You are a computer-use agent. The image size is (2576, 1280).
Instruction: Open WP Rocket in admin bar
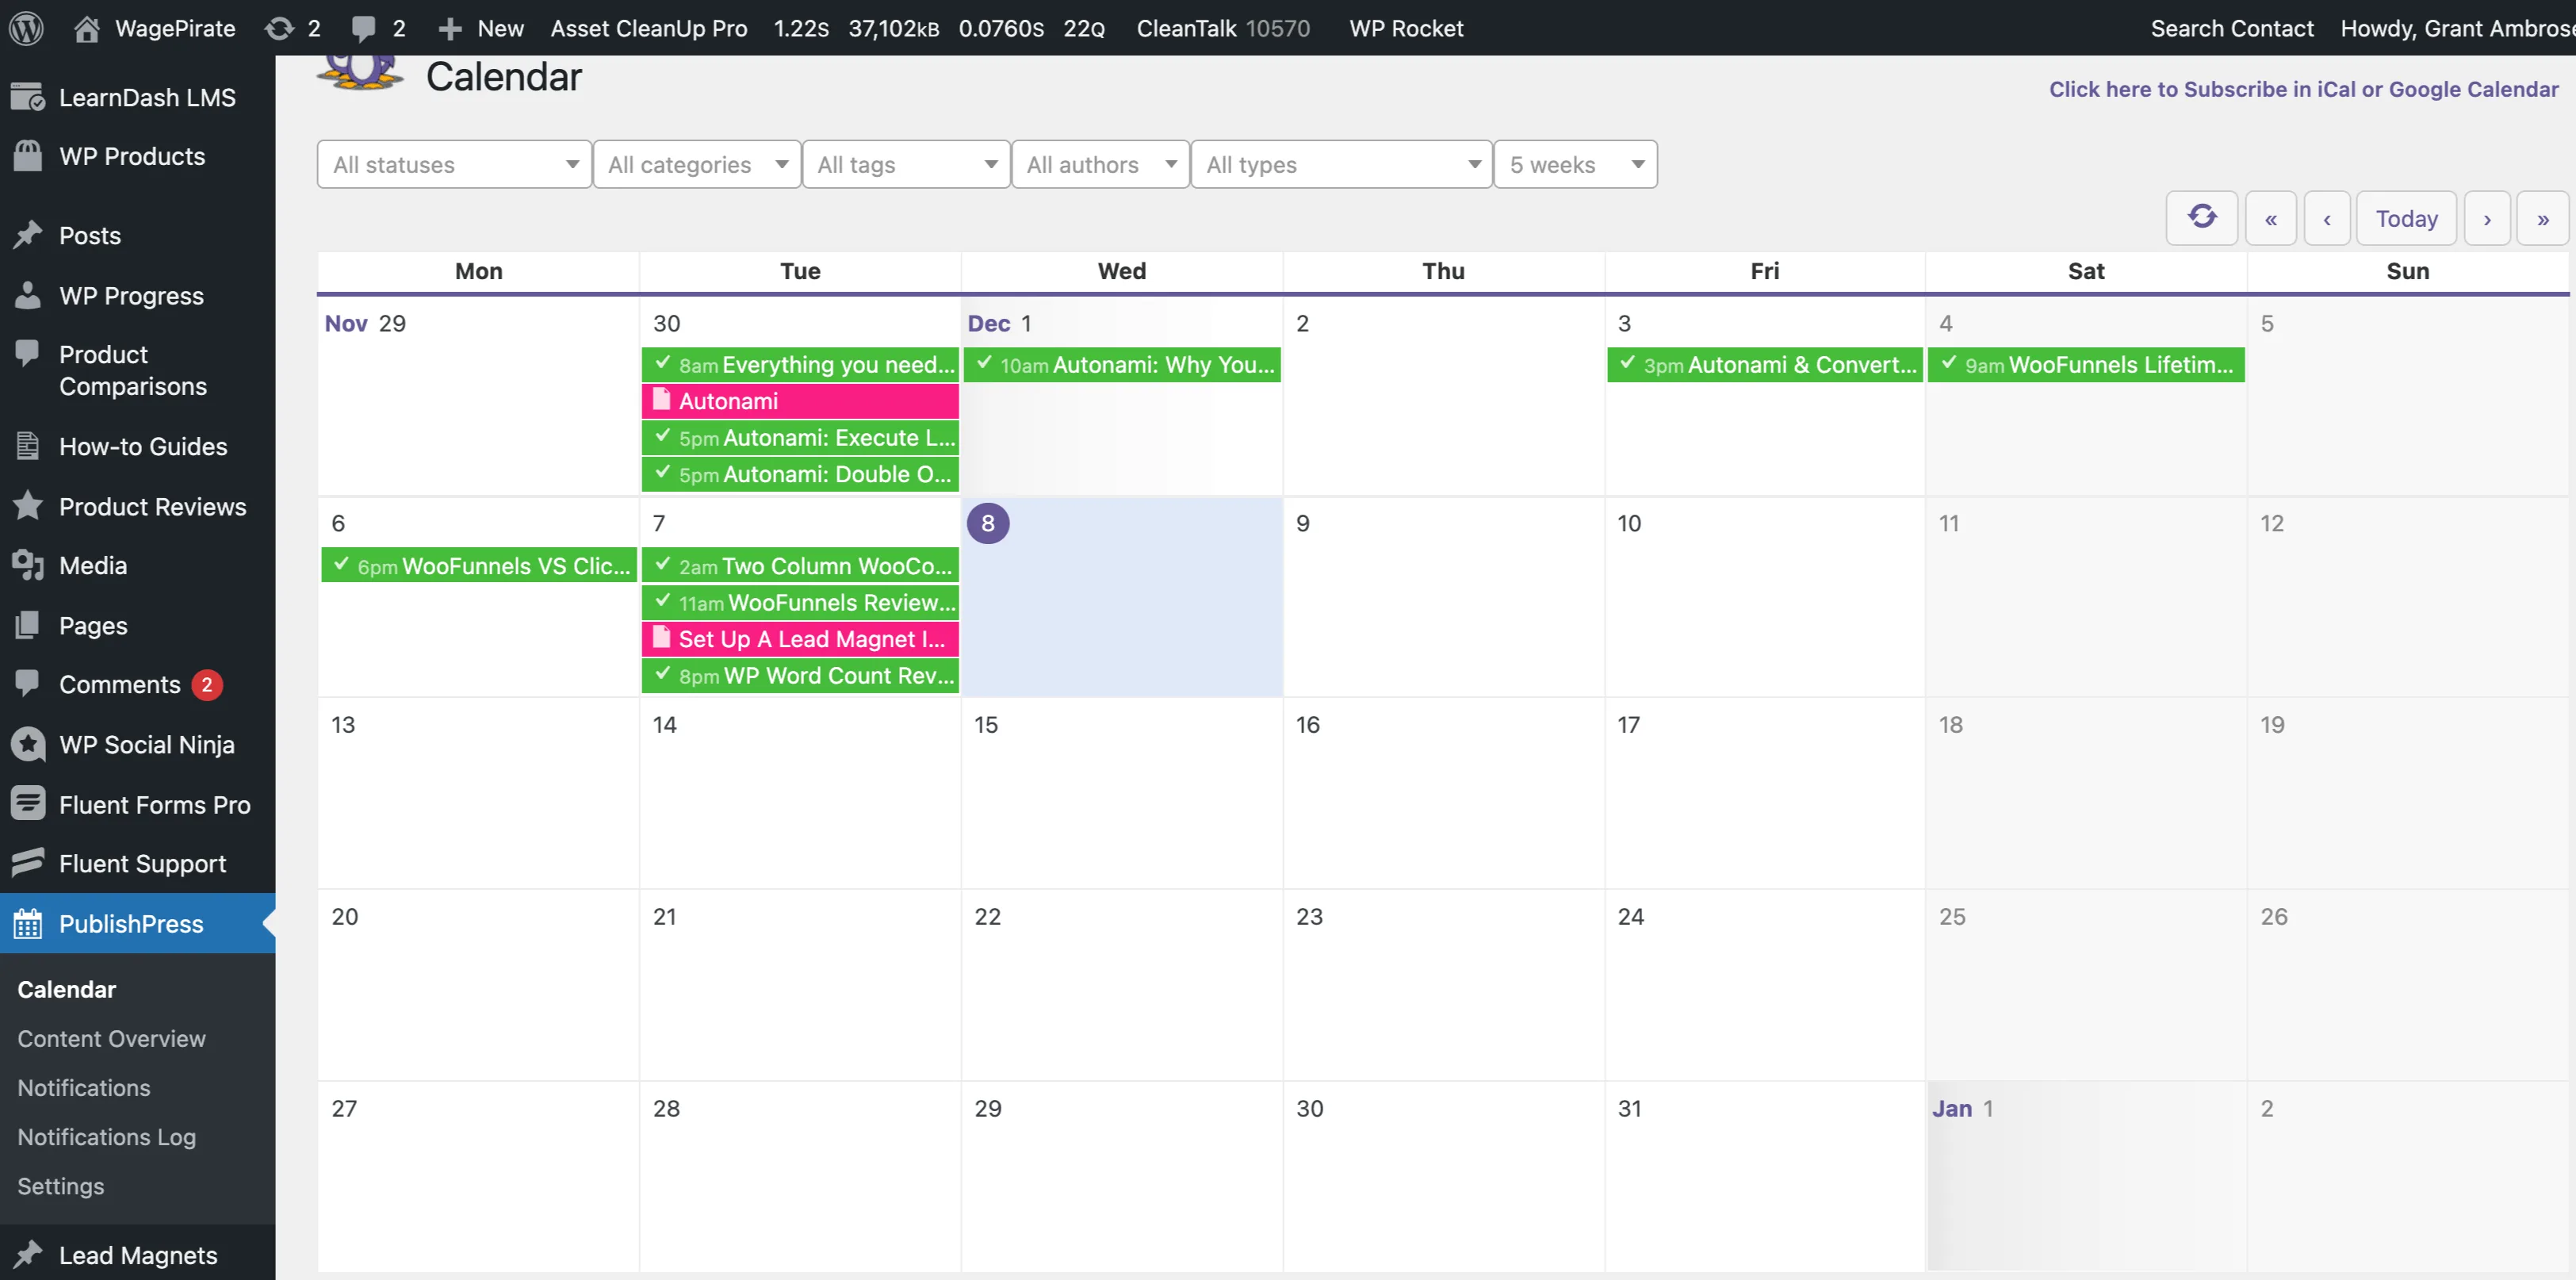point(1406,28)
